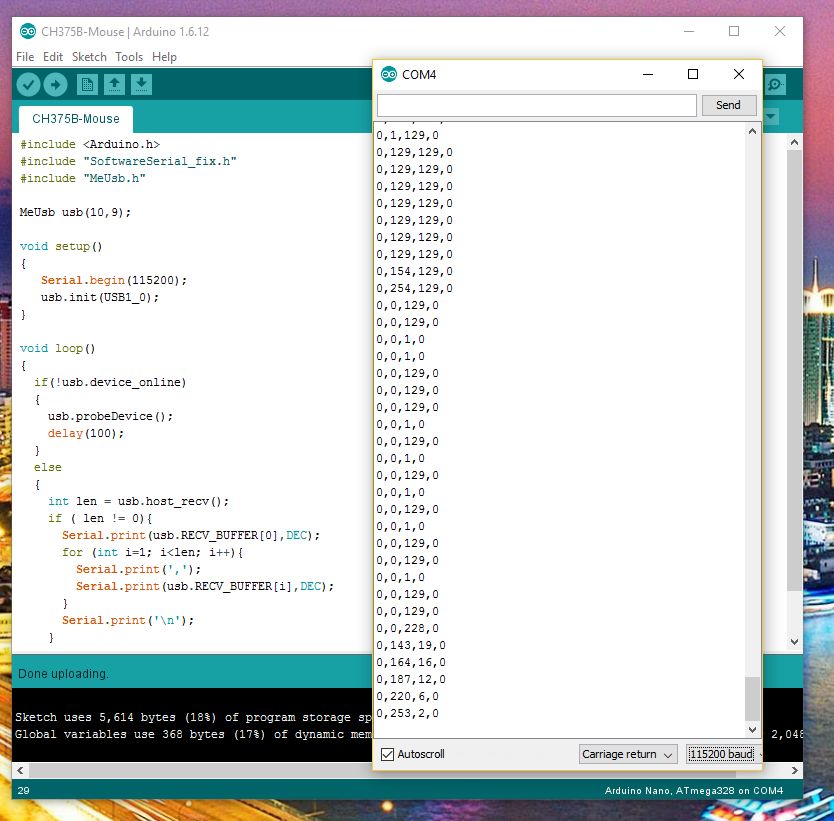Viewport: 834px width, 821px height.
Task: Open the Serial Monitor magnifier icon
Action: point(775,85)
